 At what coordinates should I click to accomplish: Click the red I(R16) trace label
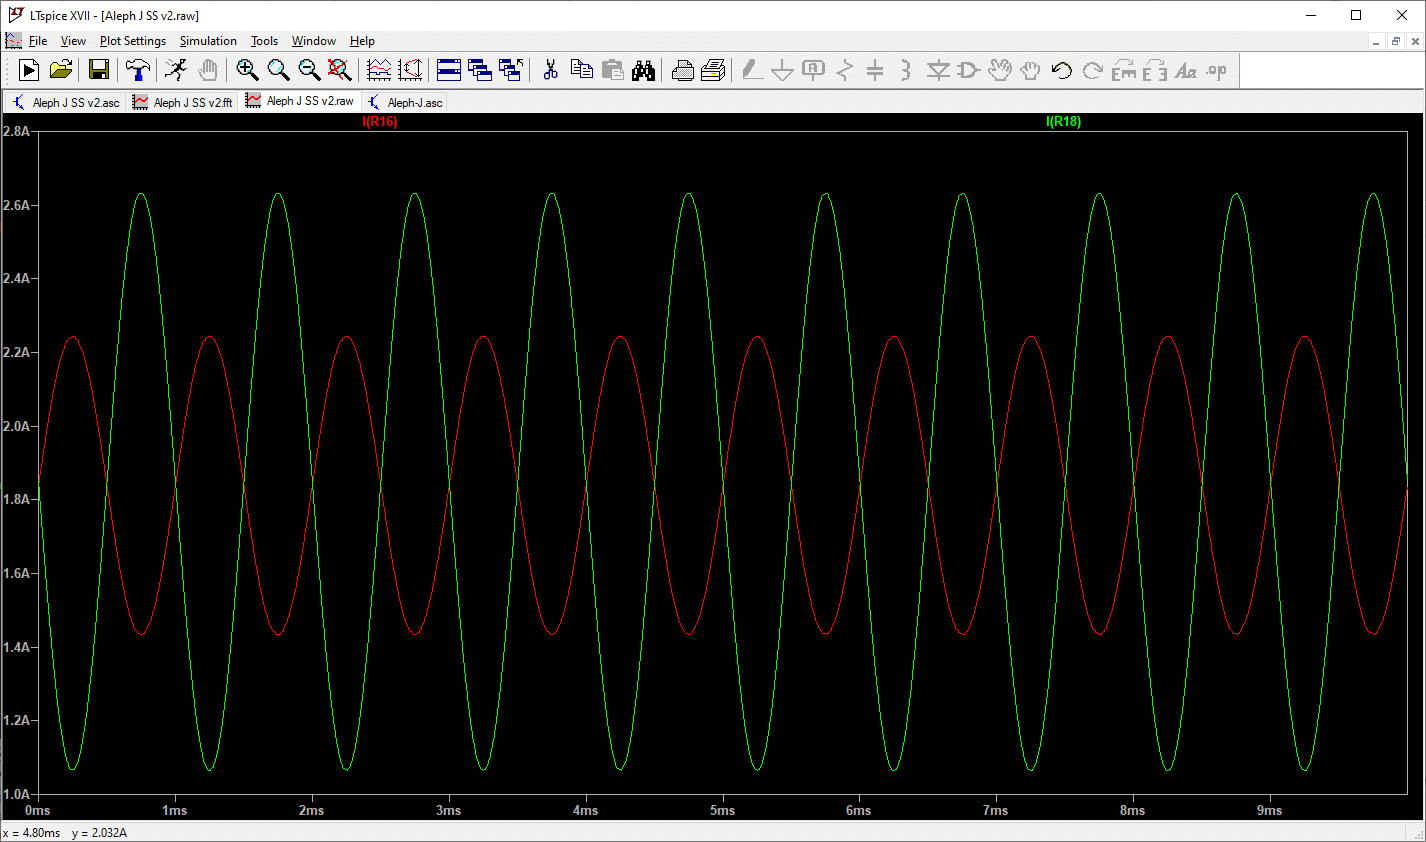point(380,122)
